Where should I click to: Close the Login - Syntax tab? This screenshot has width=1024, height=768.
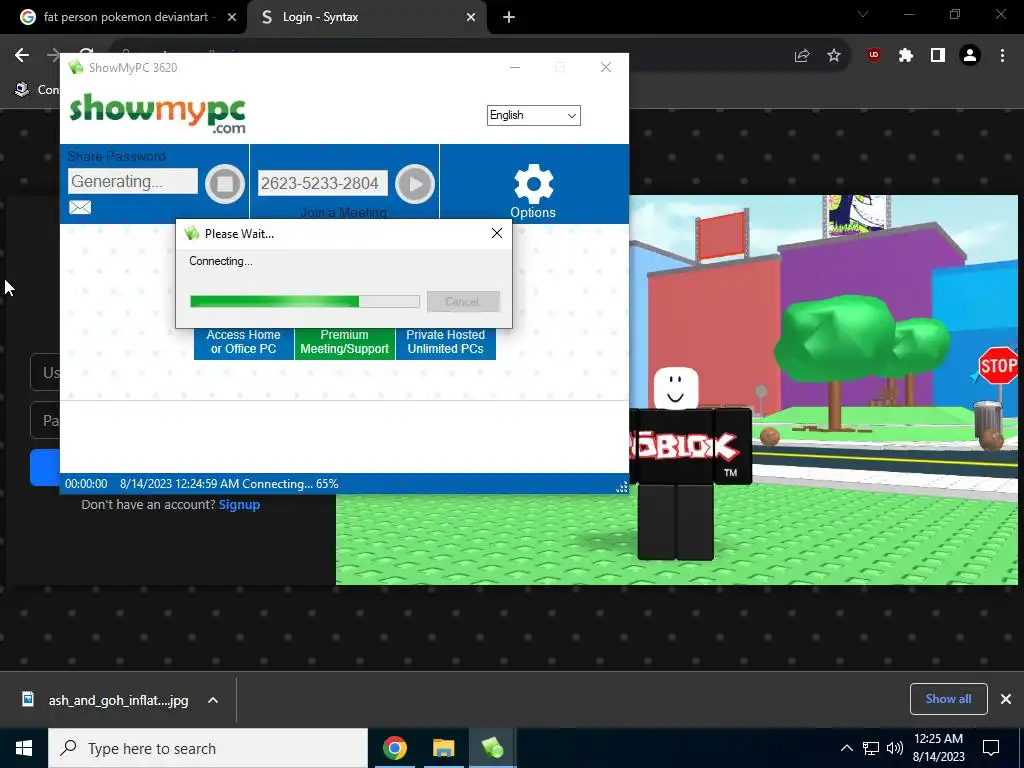click(x=471, y=18)
